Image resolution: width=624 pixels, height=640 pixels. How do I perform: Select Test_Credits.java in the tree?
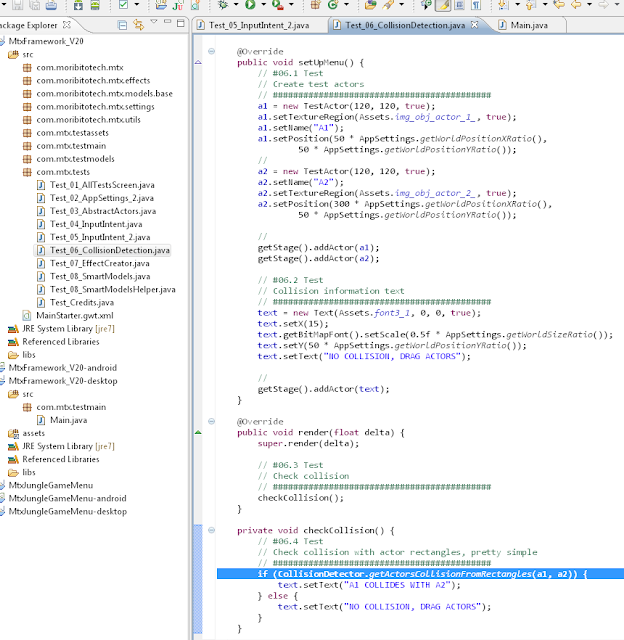coord(82,302)
